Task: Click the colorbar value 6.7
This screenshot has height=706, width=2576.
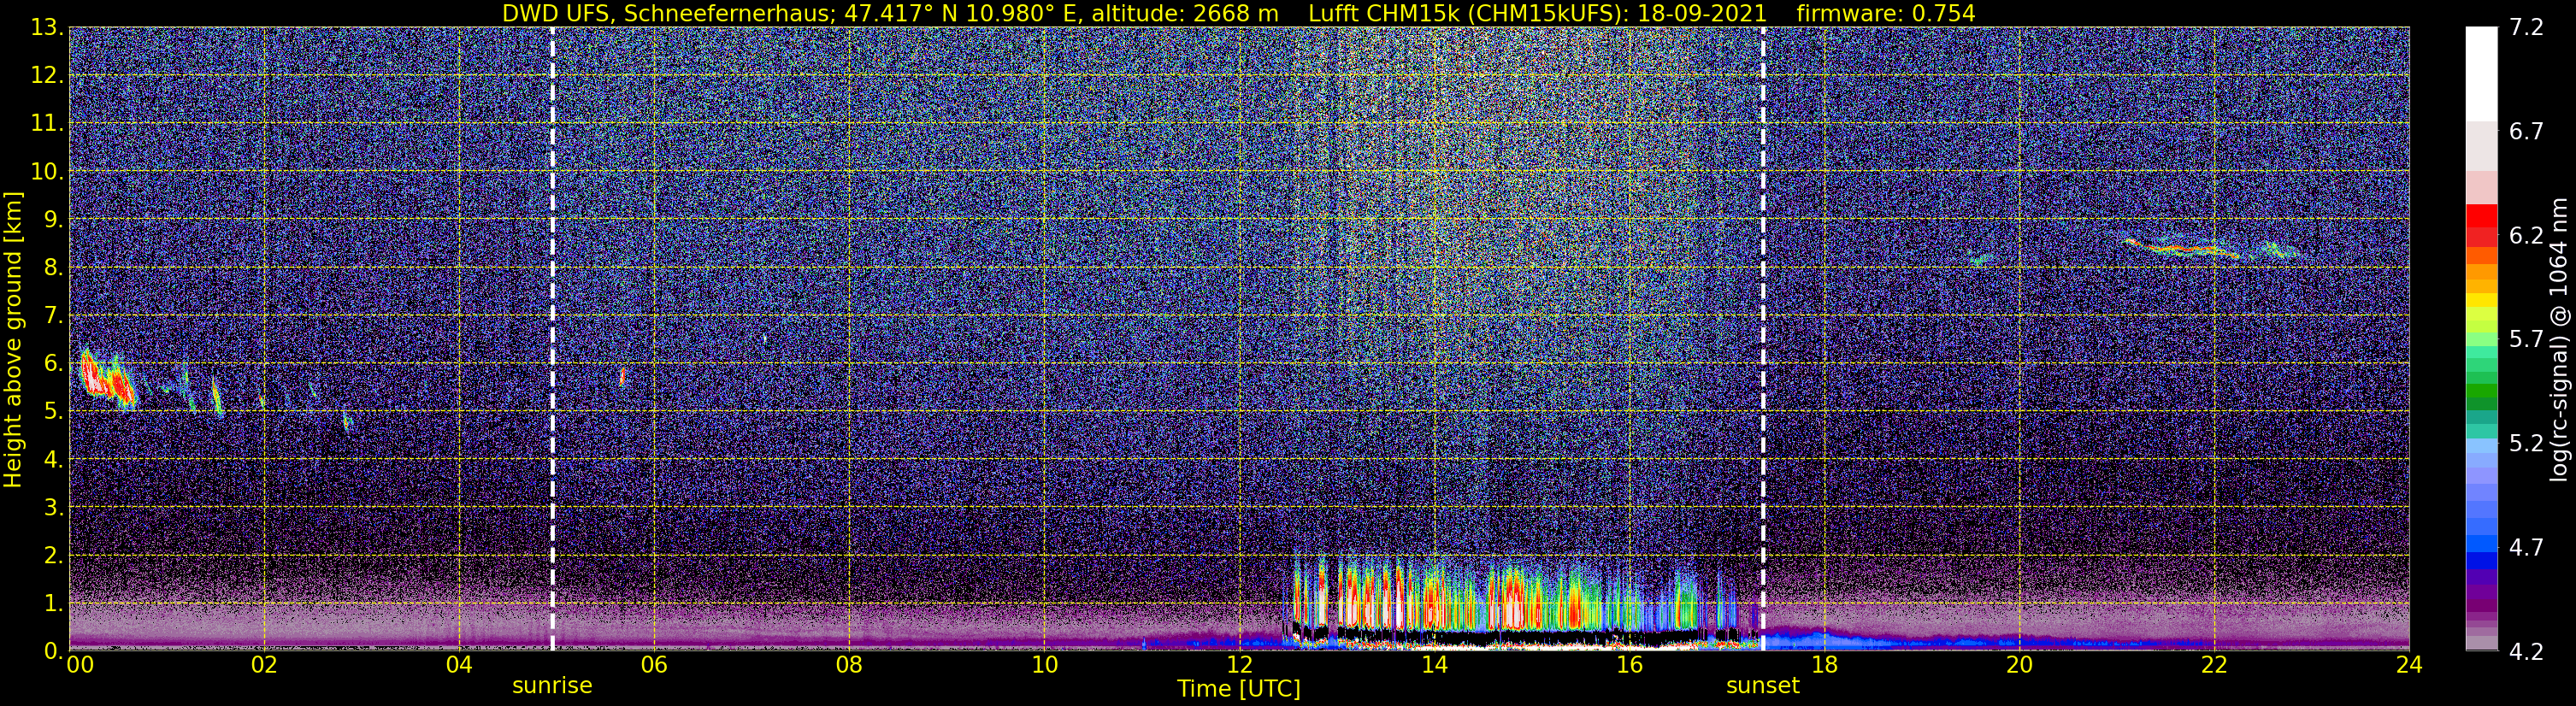Action: tap(2526, 132)
